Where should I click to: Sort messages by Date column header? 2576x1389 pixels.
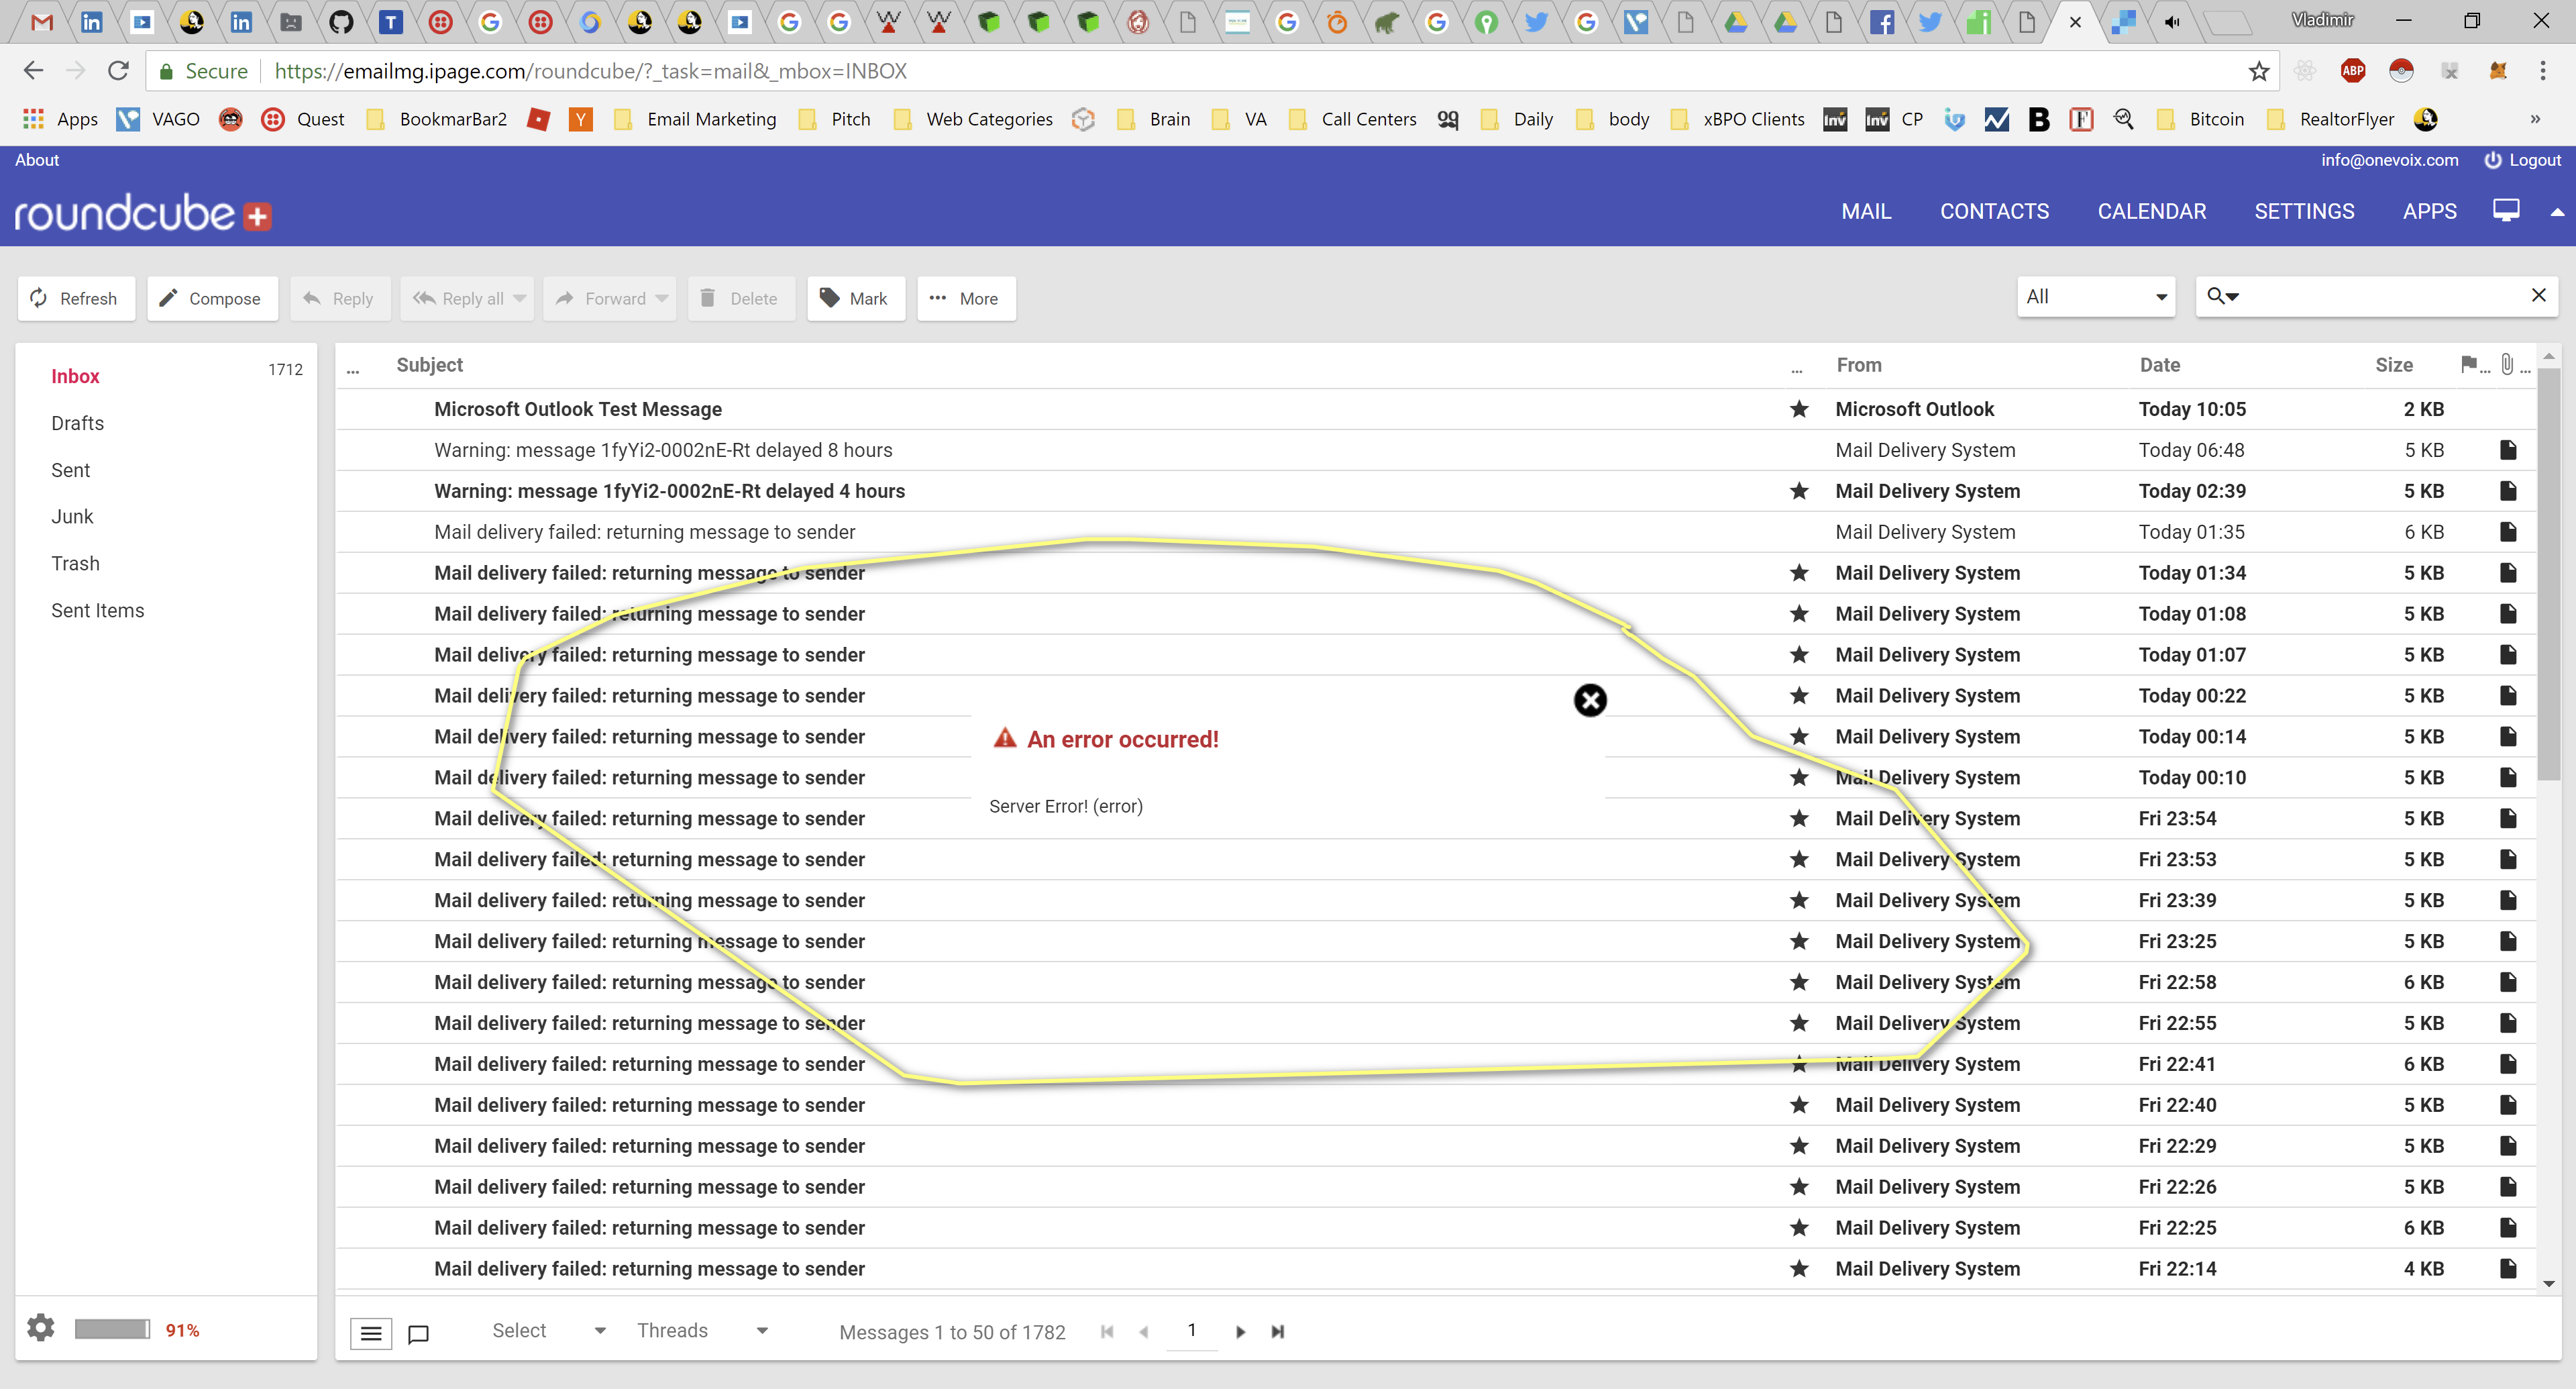click(x=2159, y=365)
